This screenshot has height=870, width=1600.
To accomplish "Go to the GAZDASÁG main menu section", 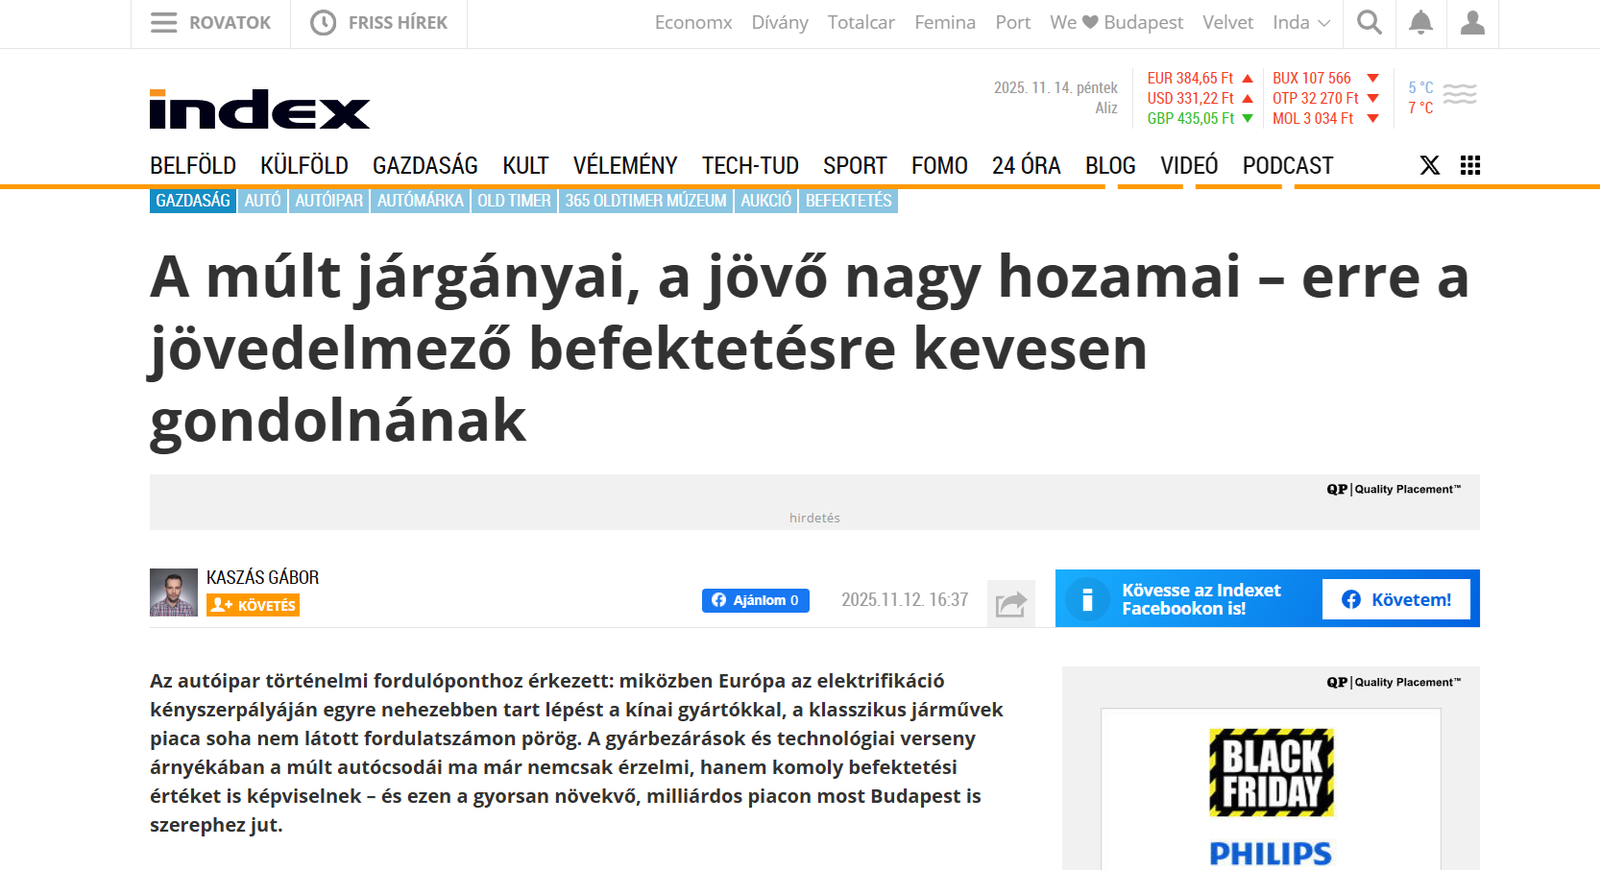I will (x=425, y=166).
